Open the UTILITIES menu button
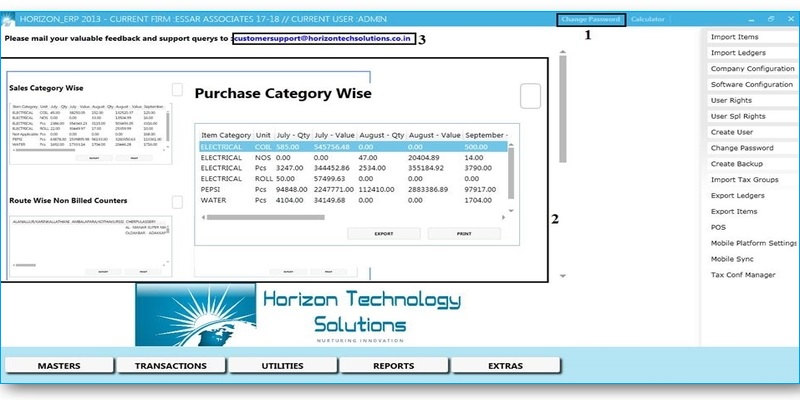 [x=283, y=366]
